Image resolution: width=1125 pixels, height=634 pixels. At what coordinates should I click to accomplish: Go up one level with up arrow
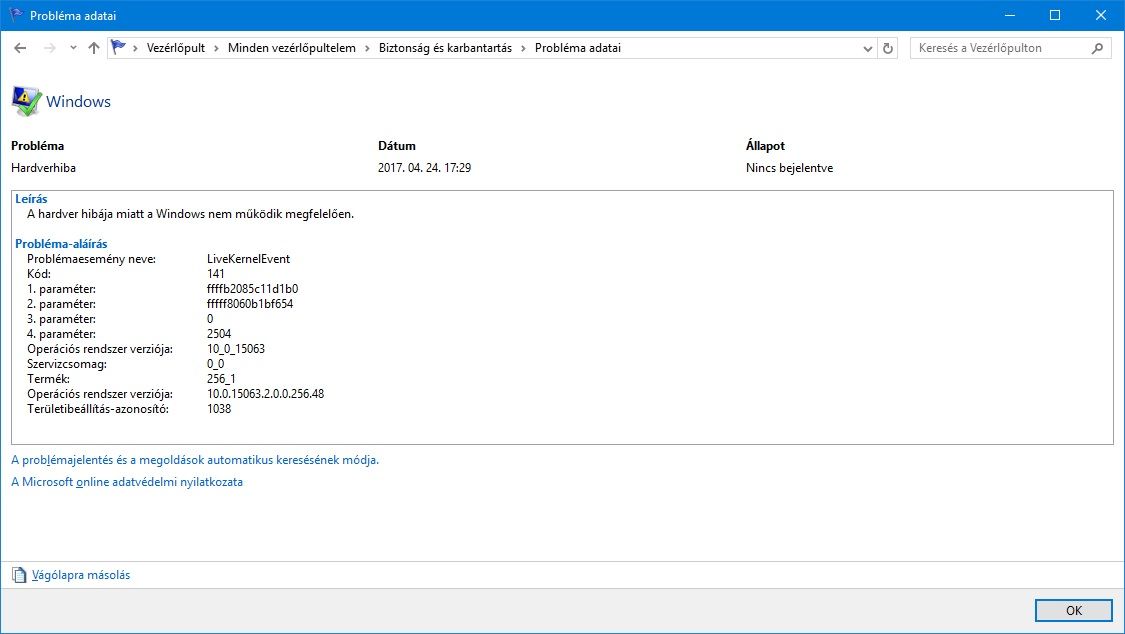coord(93,48)
